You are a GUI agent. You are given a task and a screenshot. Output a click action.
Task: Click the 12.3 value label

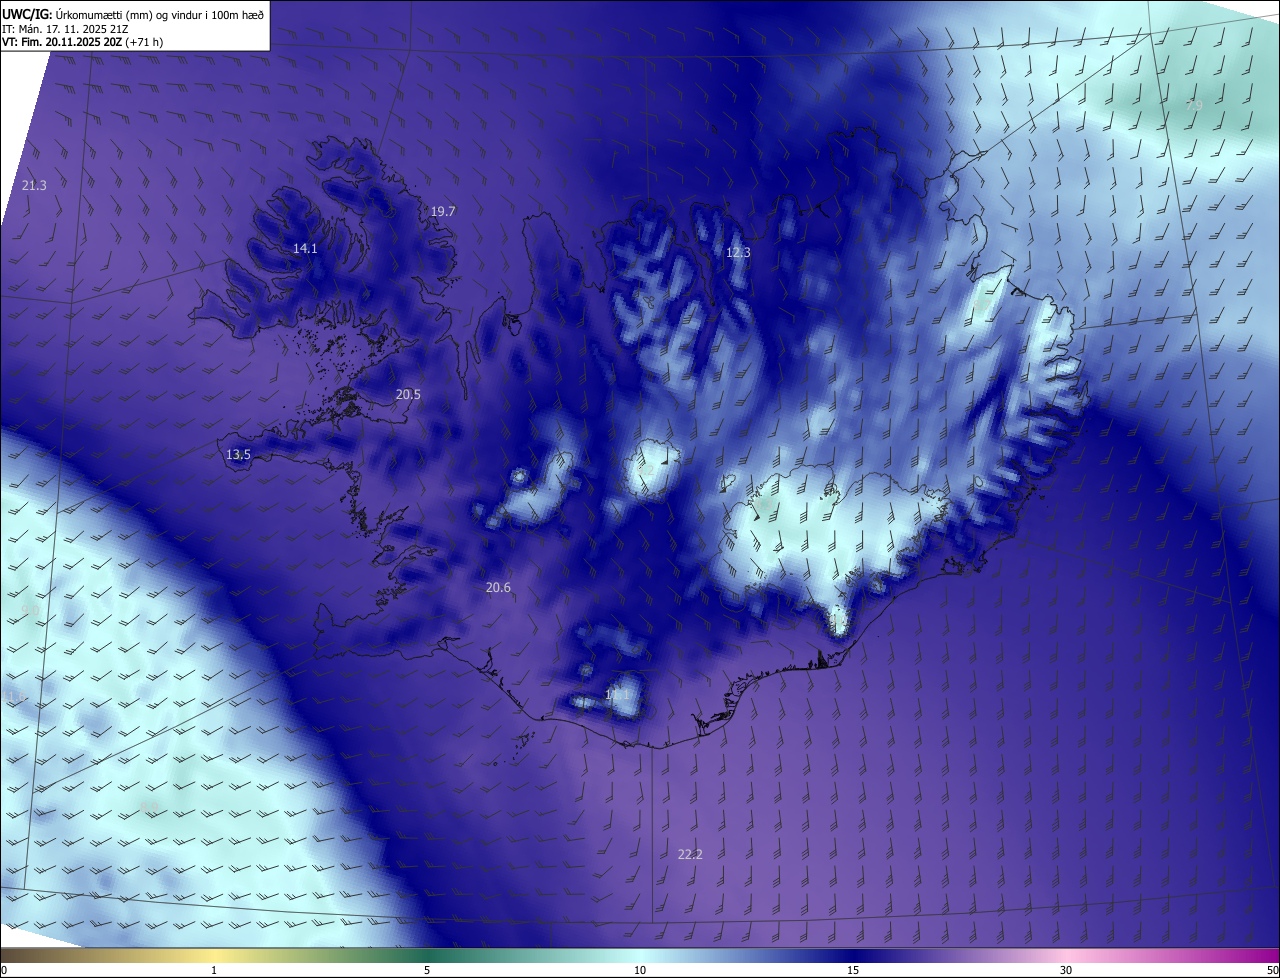pos(738,252)
